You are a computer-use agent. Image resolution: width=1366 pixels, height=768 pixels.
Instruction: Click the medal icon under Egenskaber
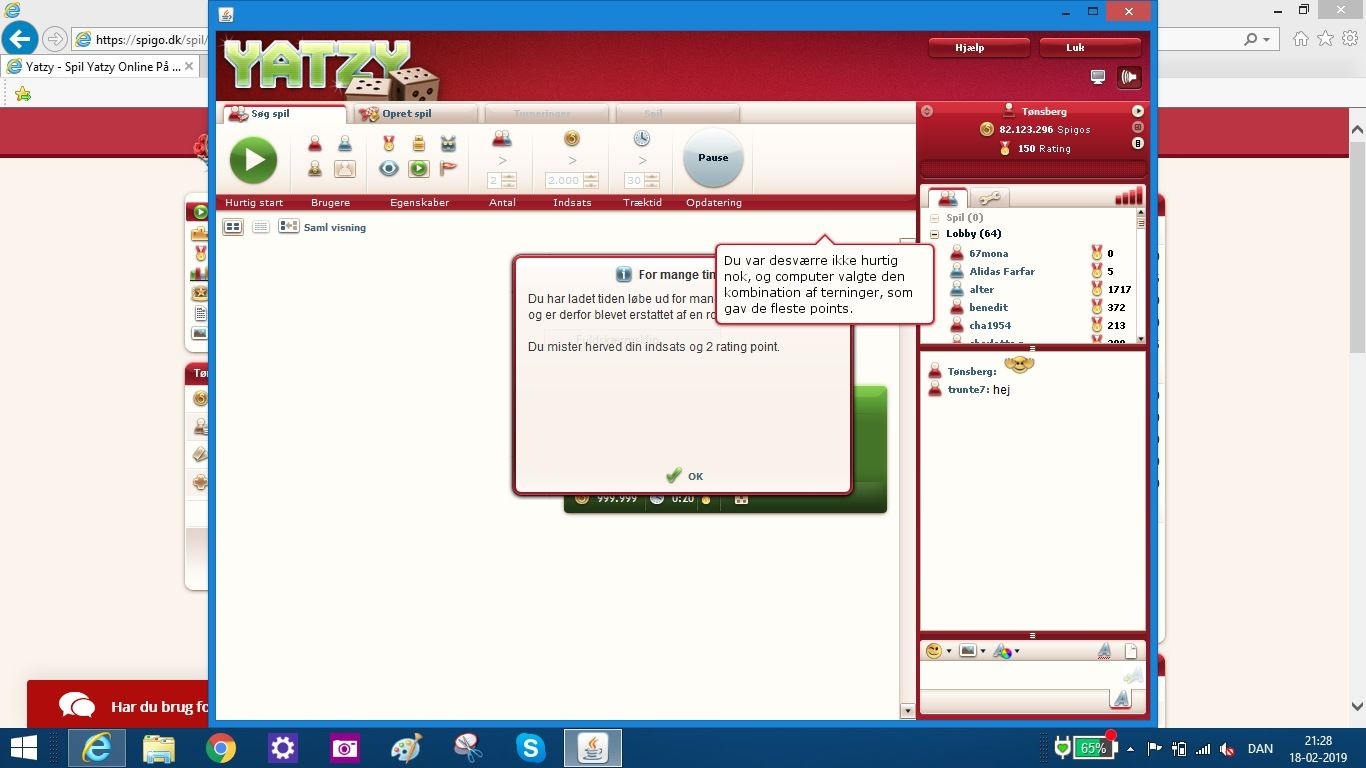click(x=389, y=144)
